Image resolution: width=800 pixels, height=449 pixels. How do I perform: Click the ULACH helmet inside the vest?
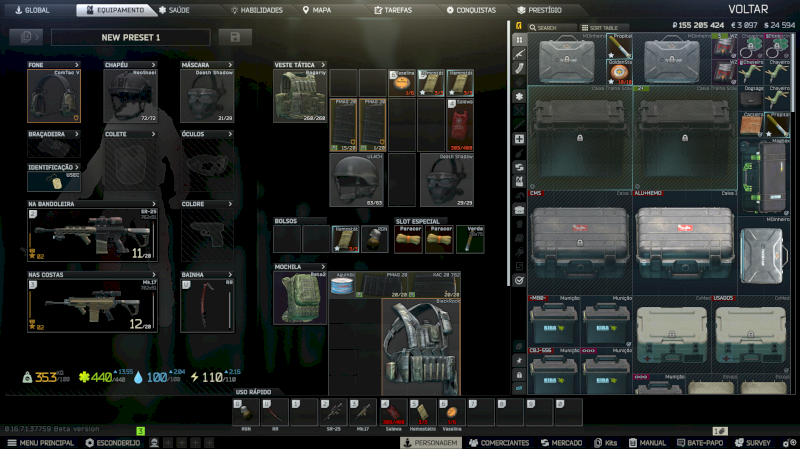[357, 180]
